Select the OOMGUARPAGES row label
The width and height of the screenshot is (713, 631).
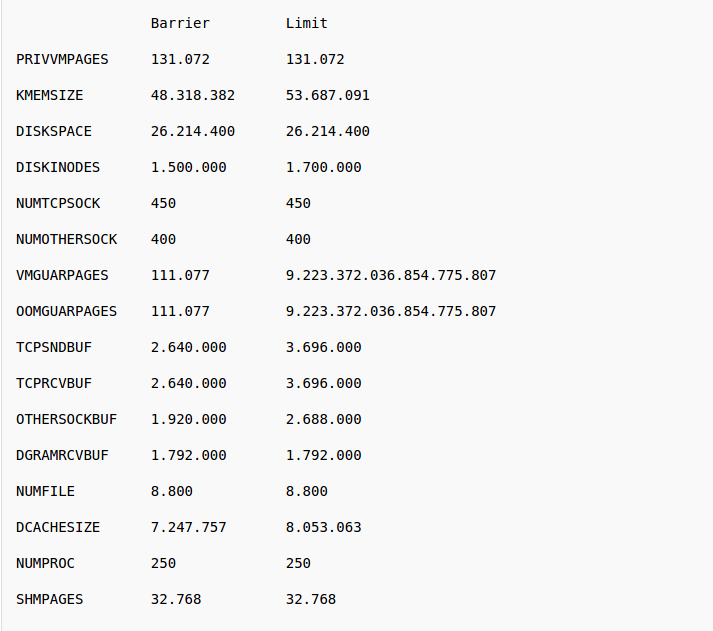click(66, 311)
